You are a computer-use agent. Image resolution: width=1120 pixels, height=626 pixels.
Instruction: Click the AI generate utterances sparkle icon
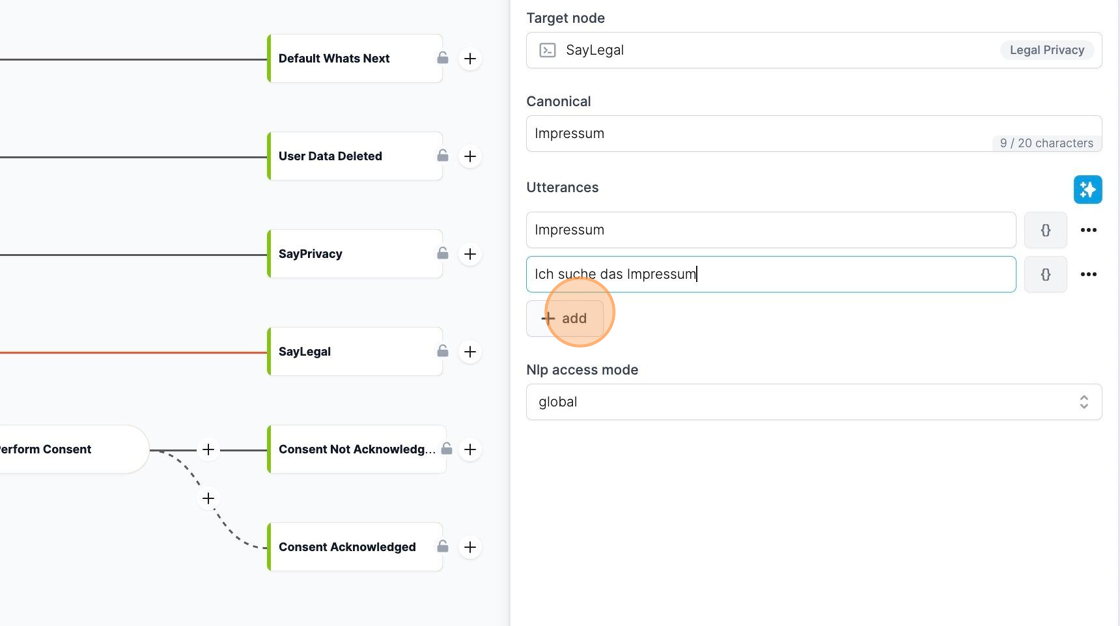[x=1087, y=189]
